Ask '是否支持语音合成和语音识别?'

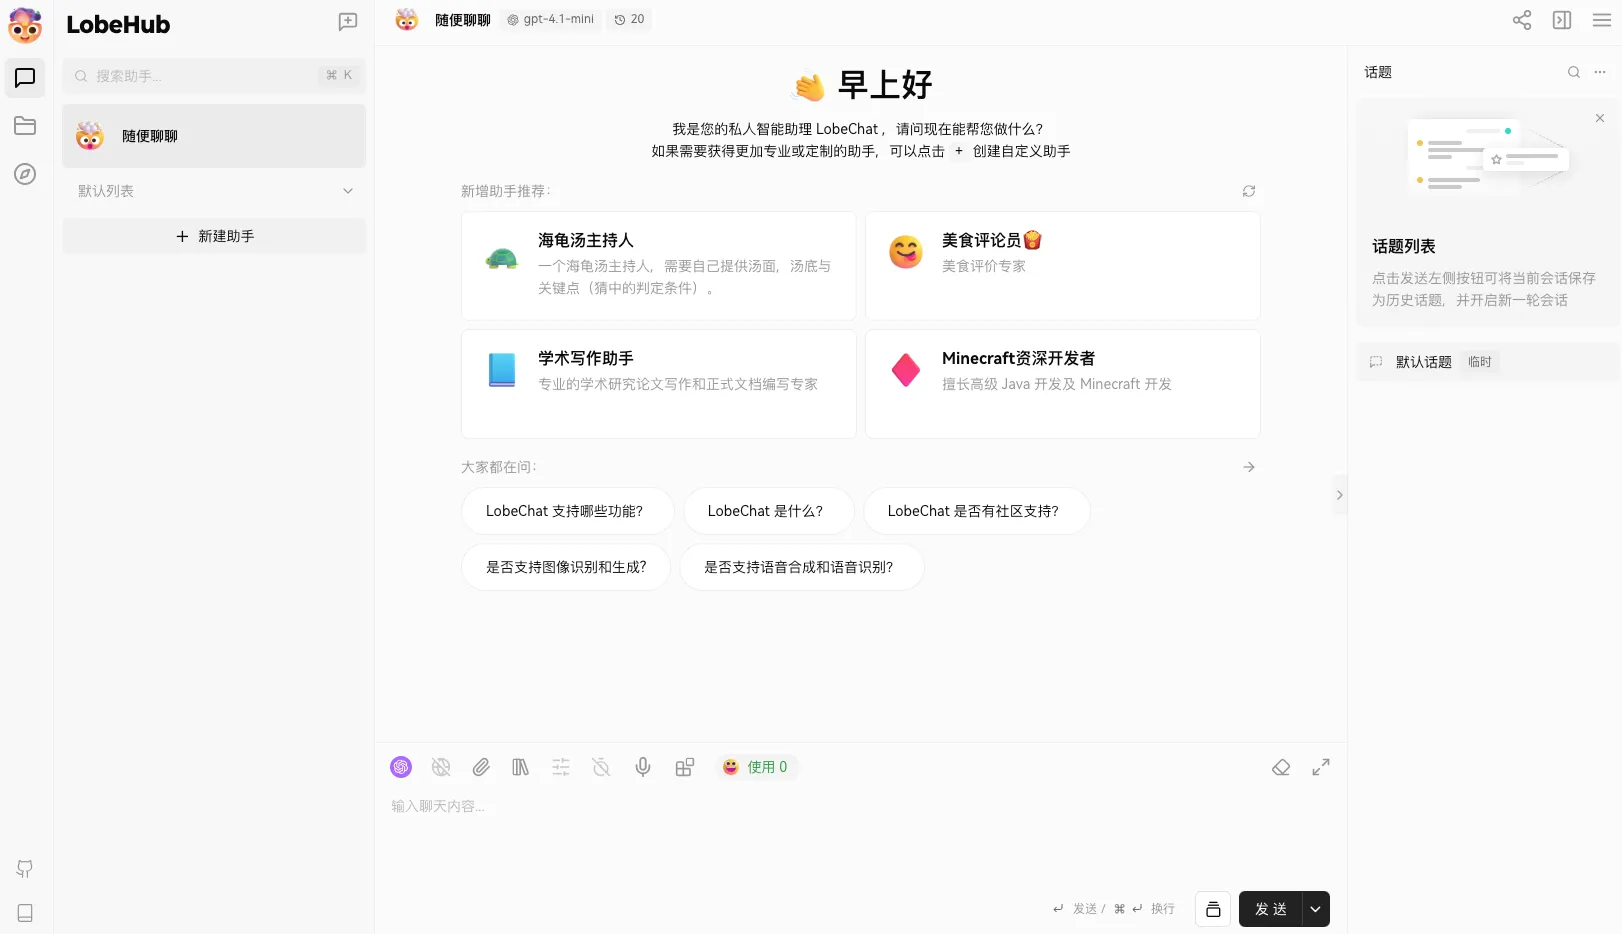(x=801, y=567)
